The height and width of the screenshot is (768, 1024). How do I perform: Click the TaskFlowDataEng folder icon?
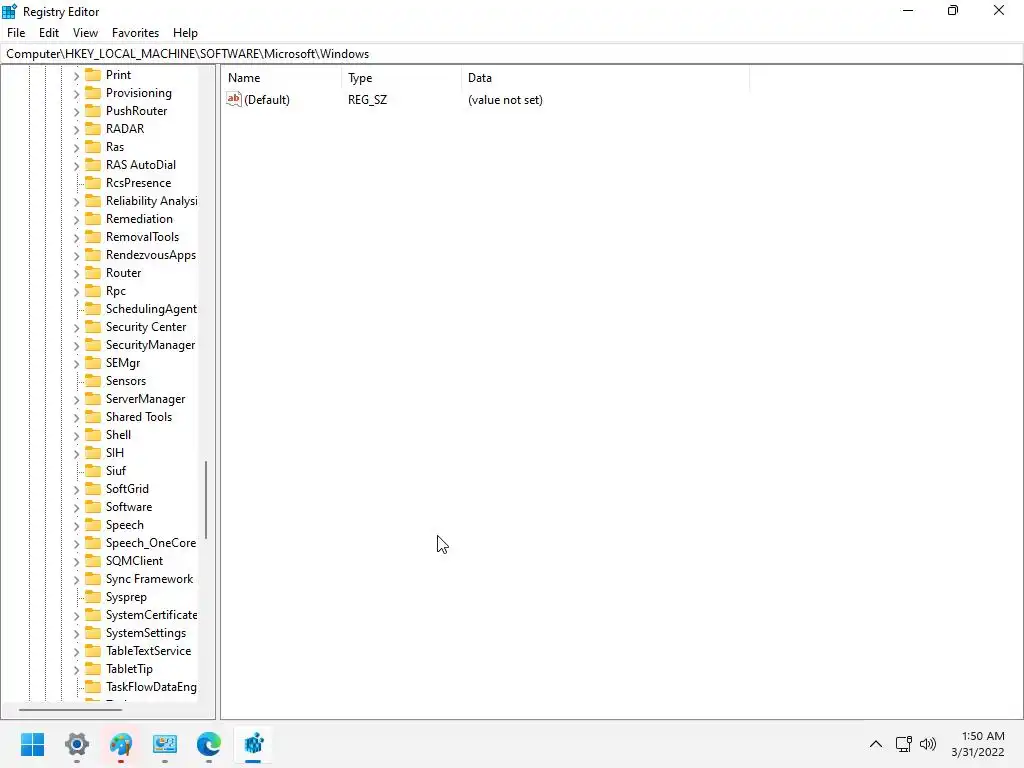(x=93, y=687)
